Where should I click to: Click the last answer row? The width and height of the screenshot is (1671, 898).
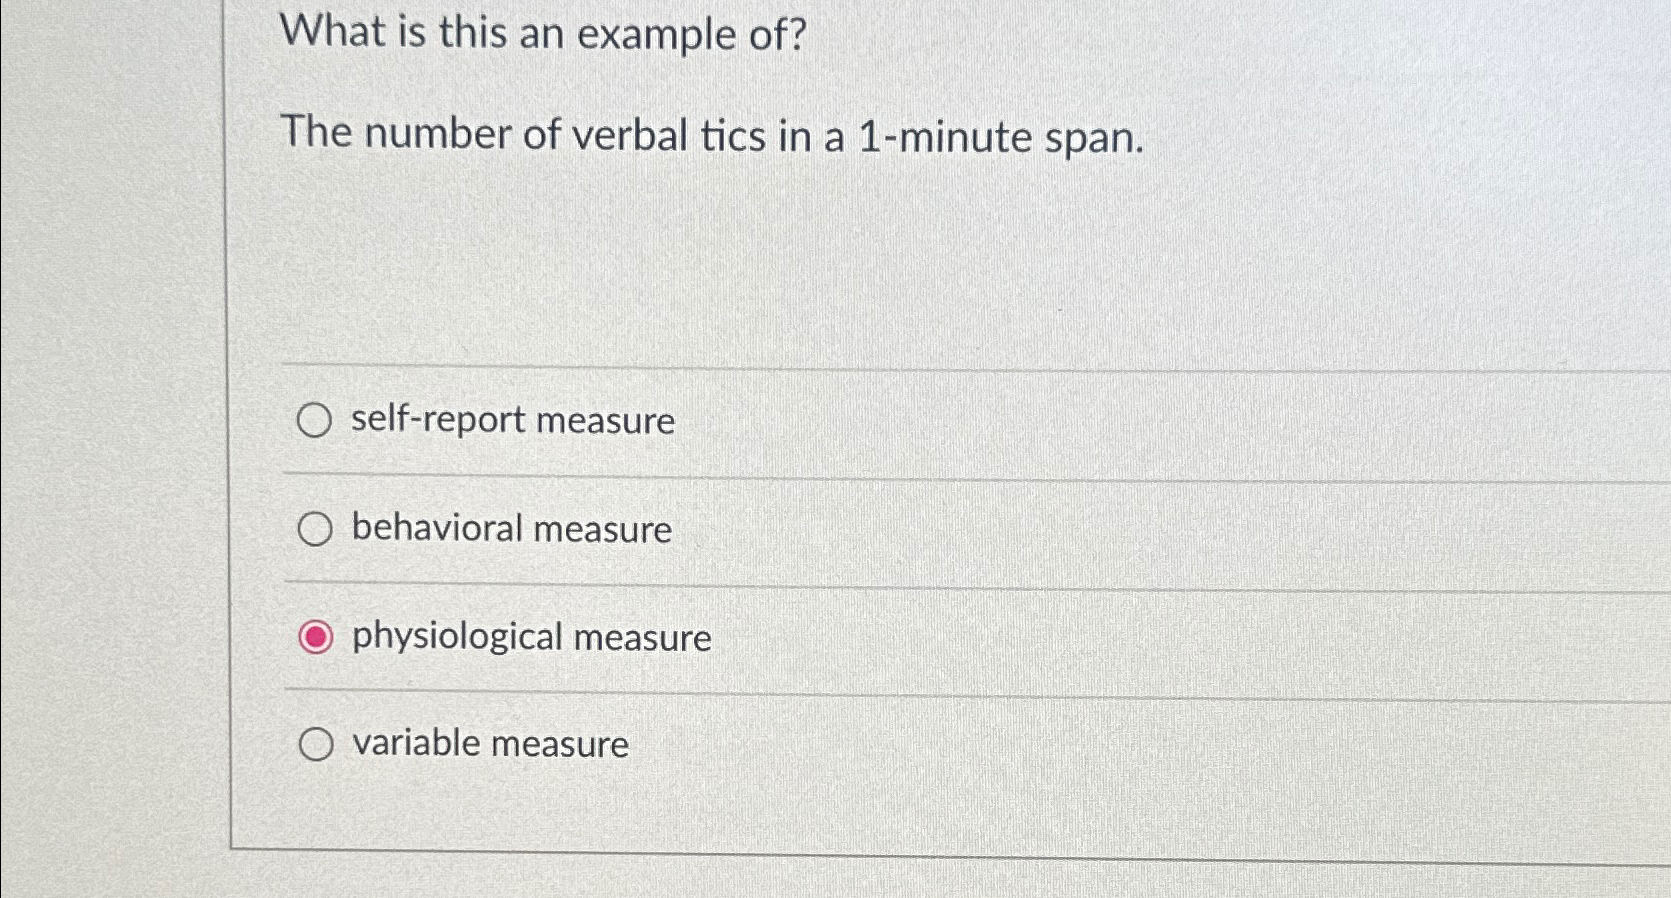pos(600,743)
